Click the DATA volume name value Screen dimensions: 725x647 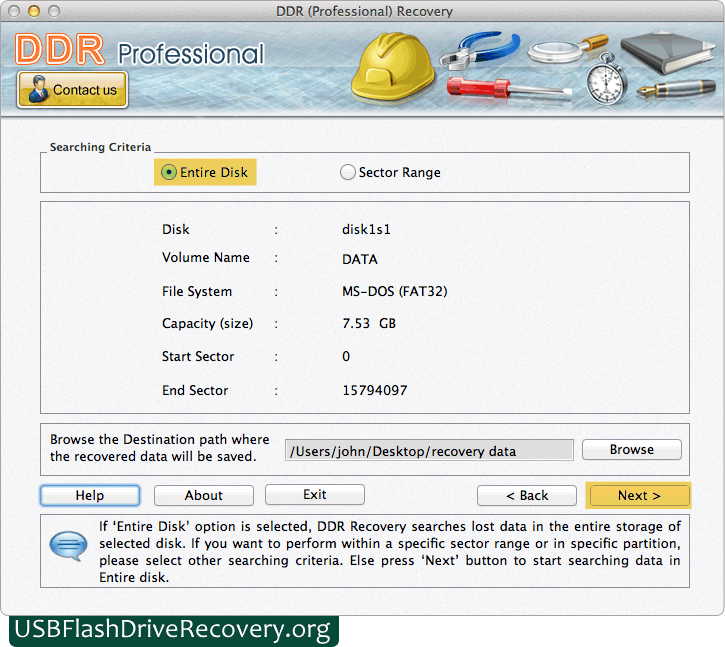tap(360, 259)
